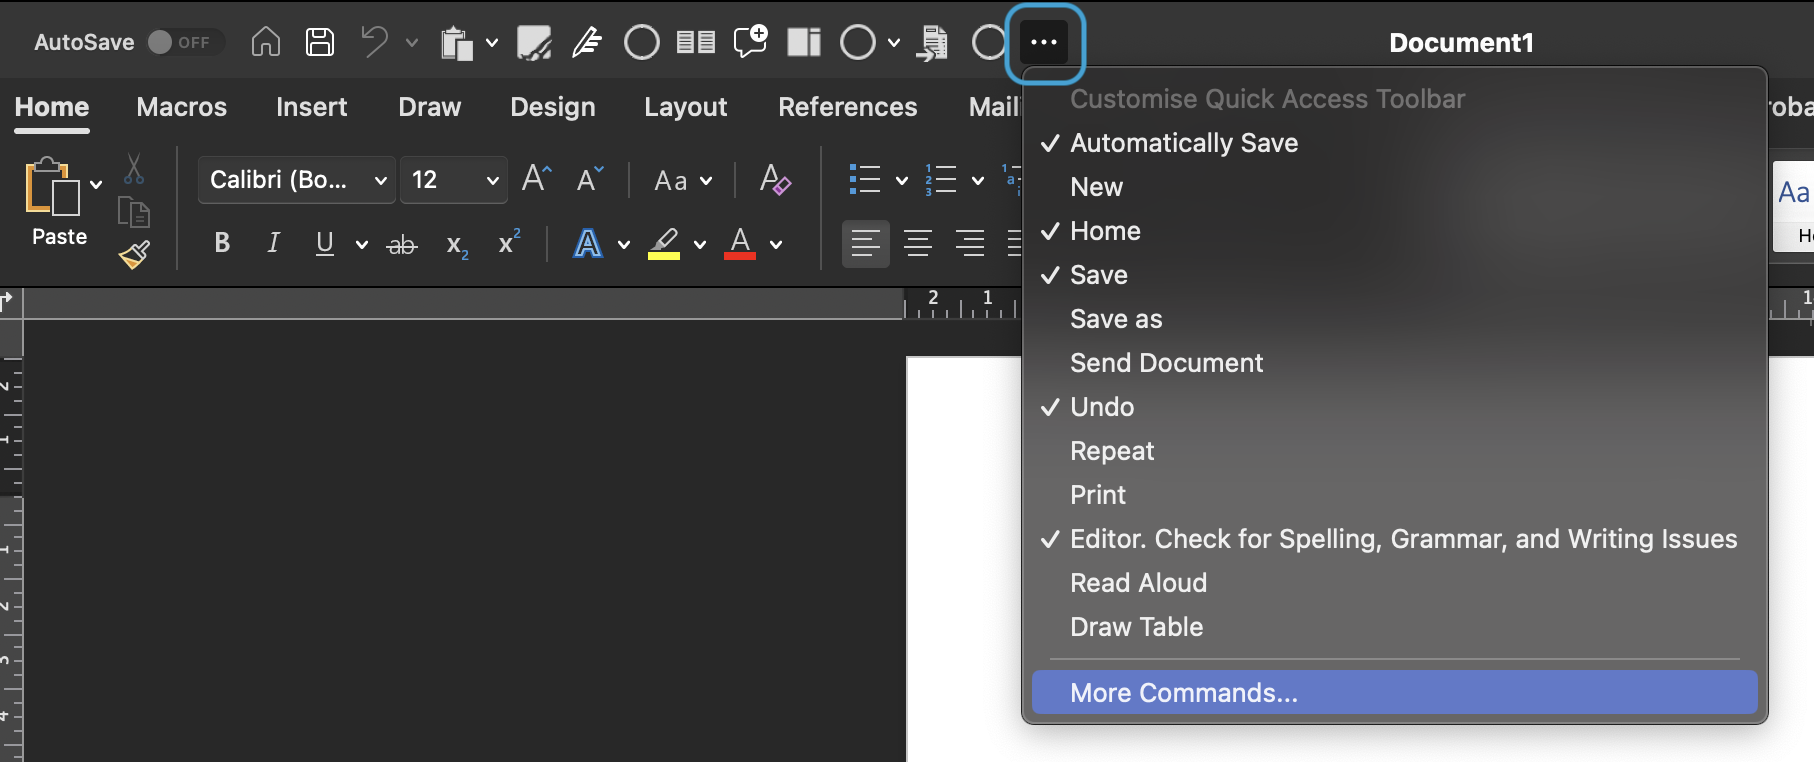This screenshot has height=762, width=1814.
Task: Click the Home house icon in toolbar
Action: (265, 42)
